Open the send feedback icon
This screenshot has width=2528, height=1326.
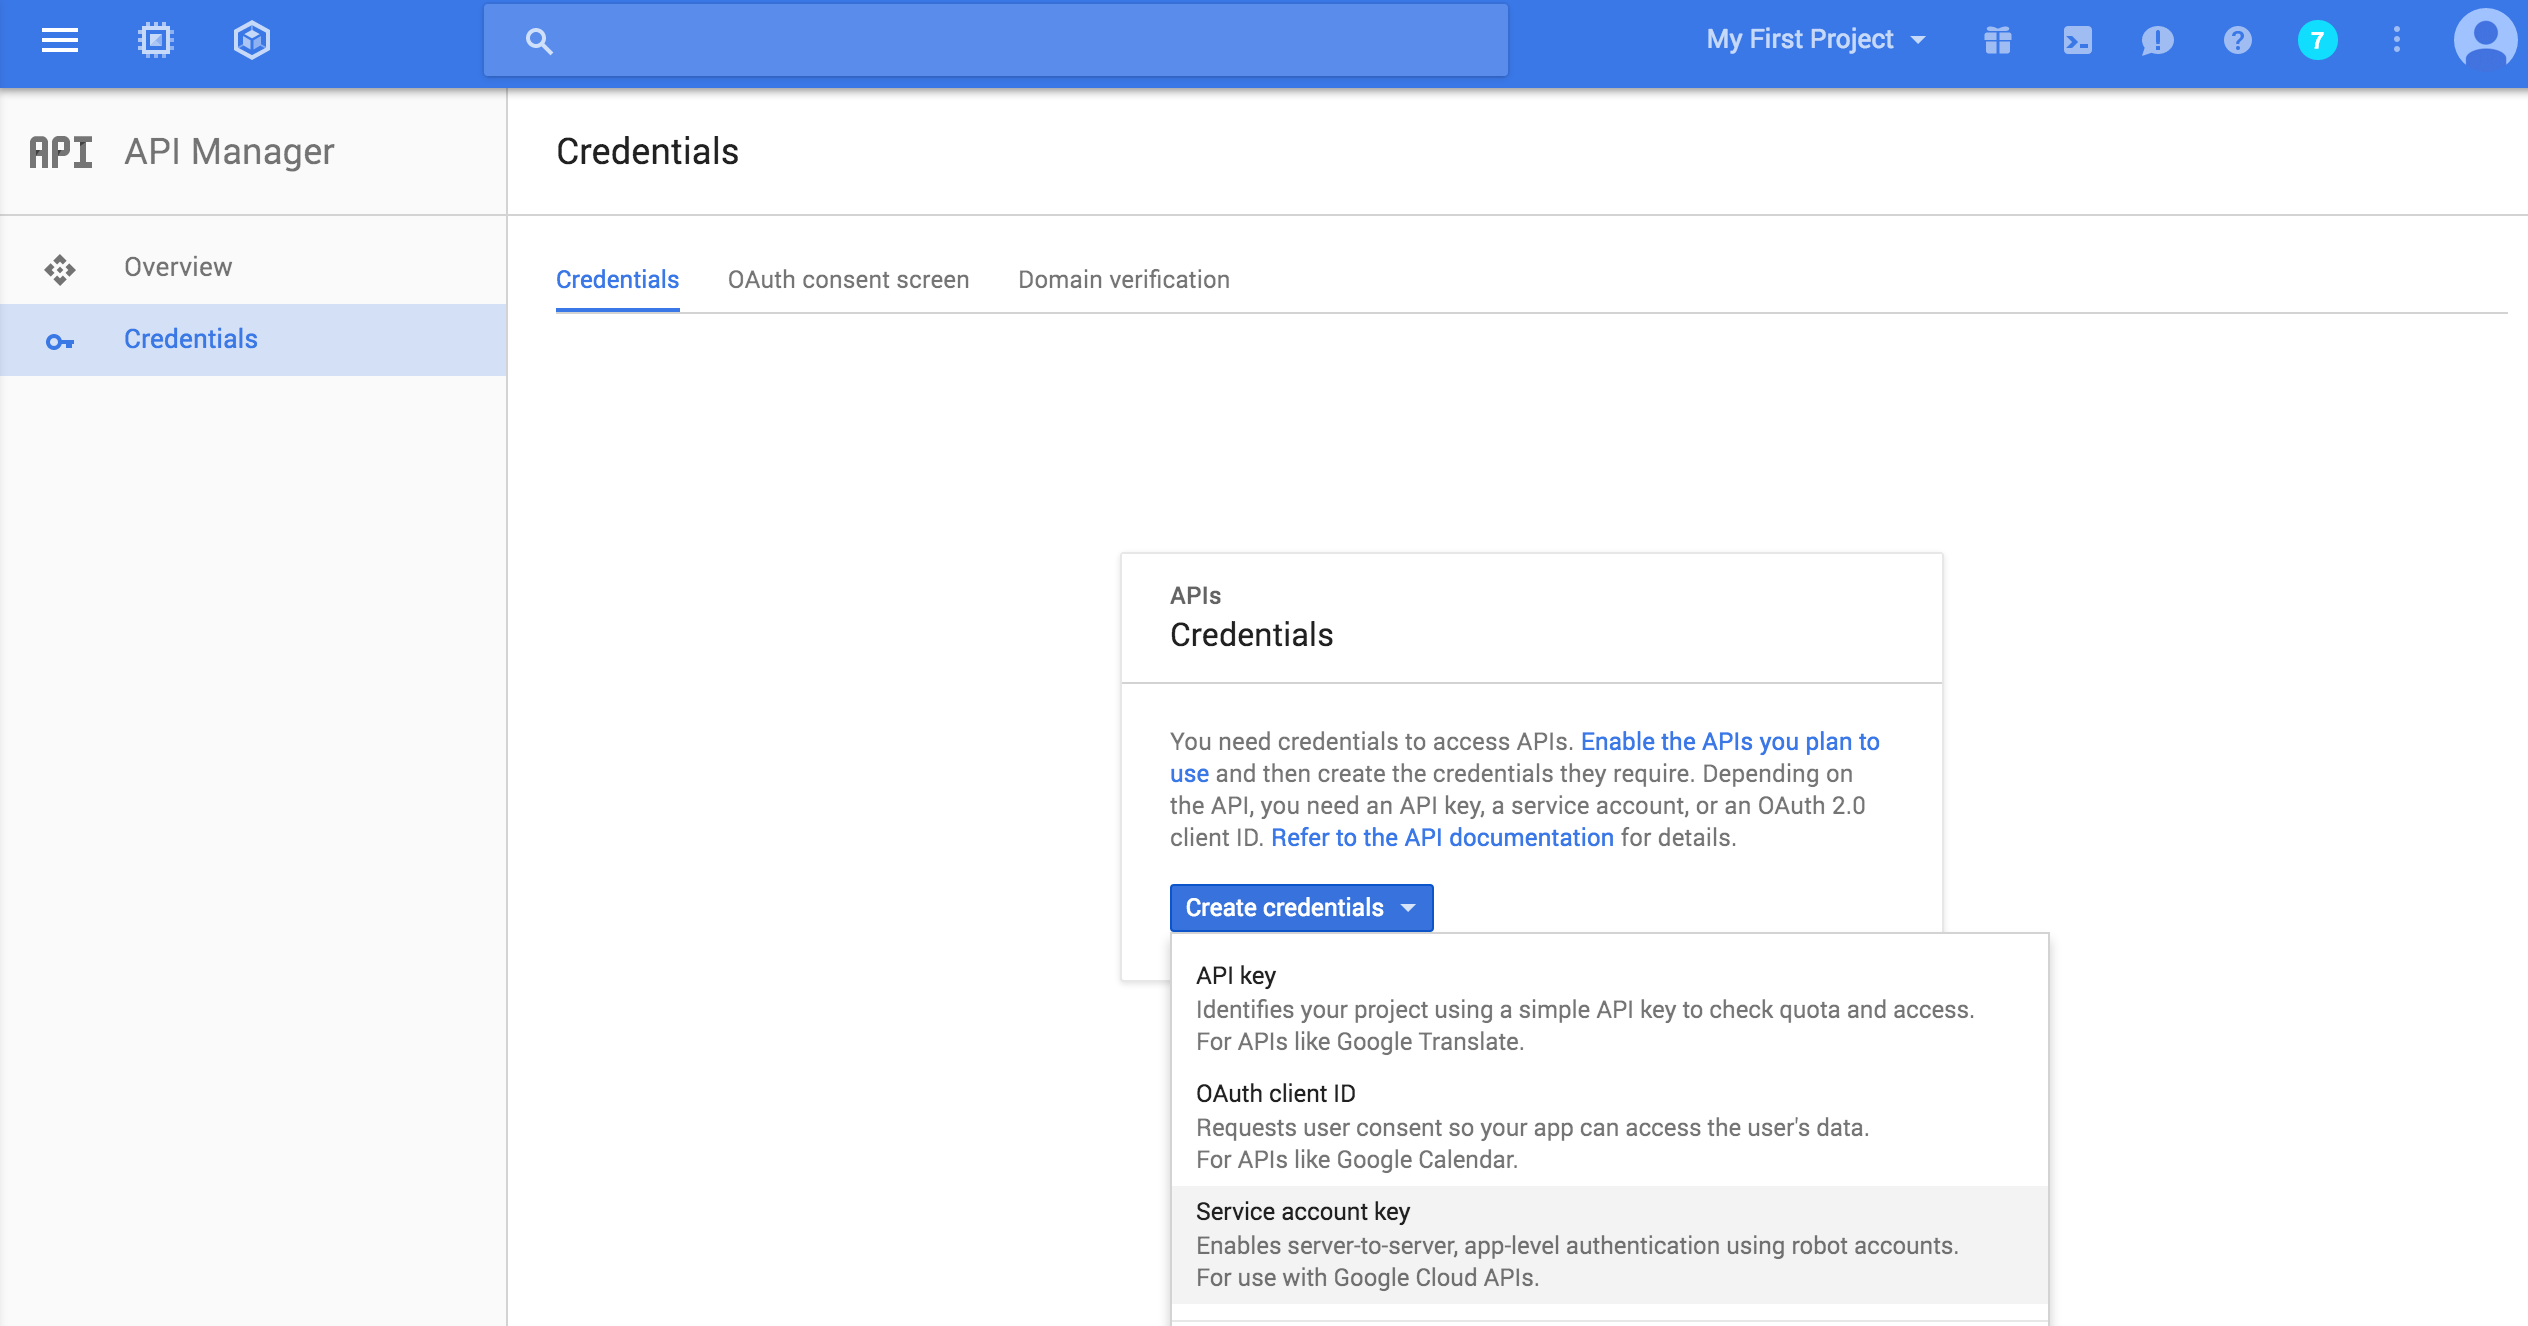tap(2157, 40)
